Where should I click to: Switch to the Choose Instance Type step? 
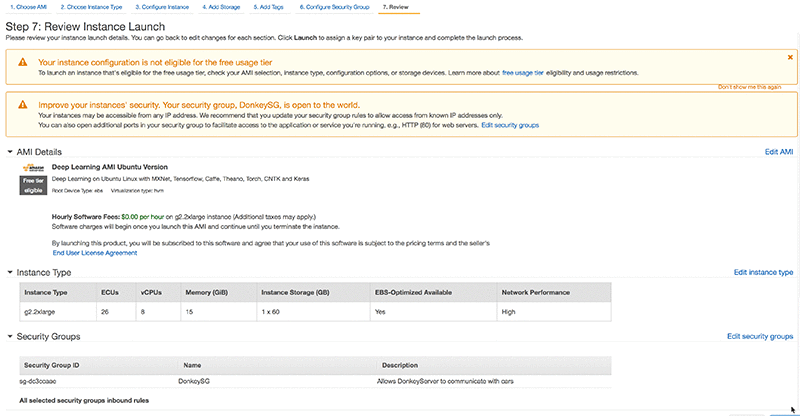coord(91,7)
